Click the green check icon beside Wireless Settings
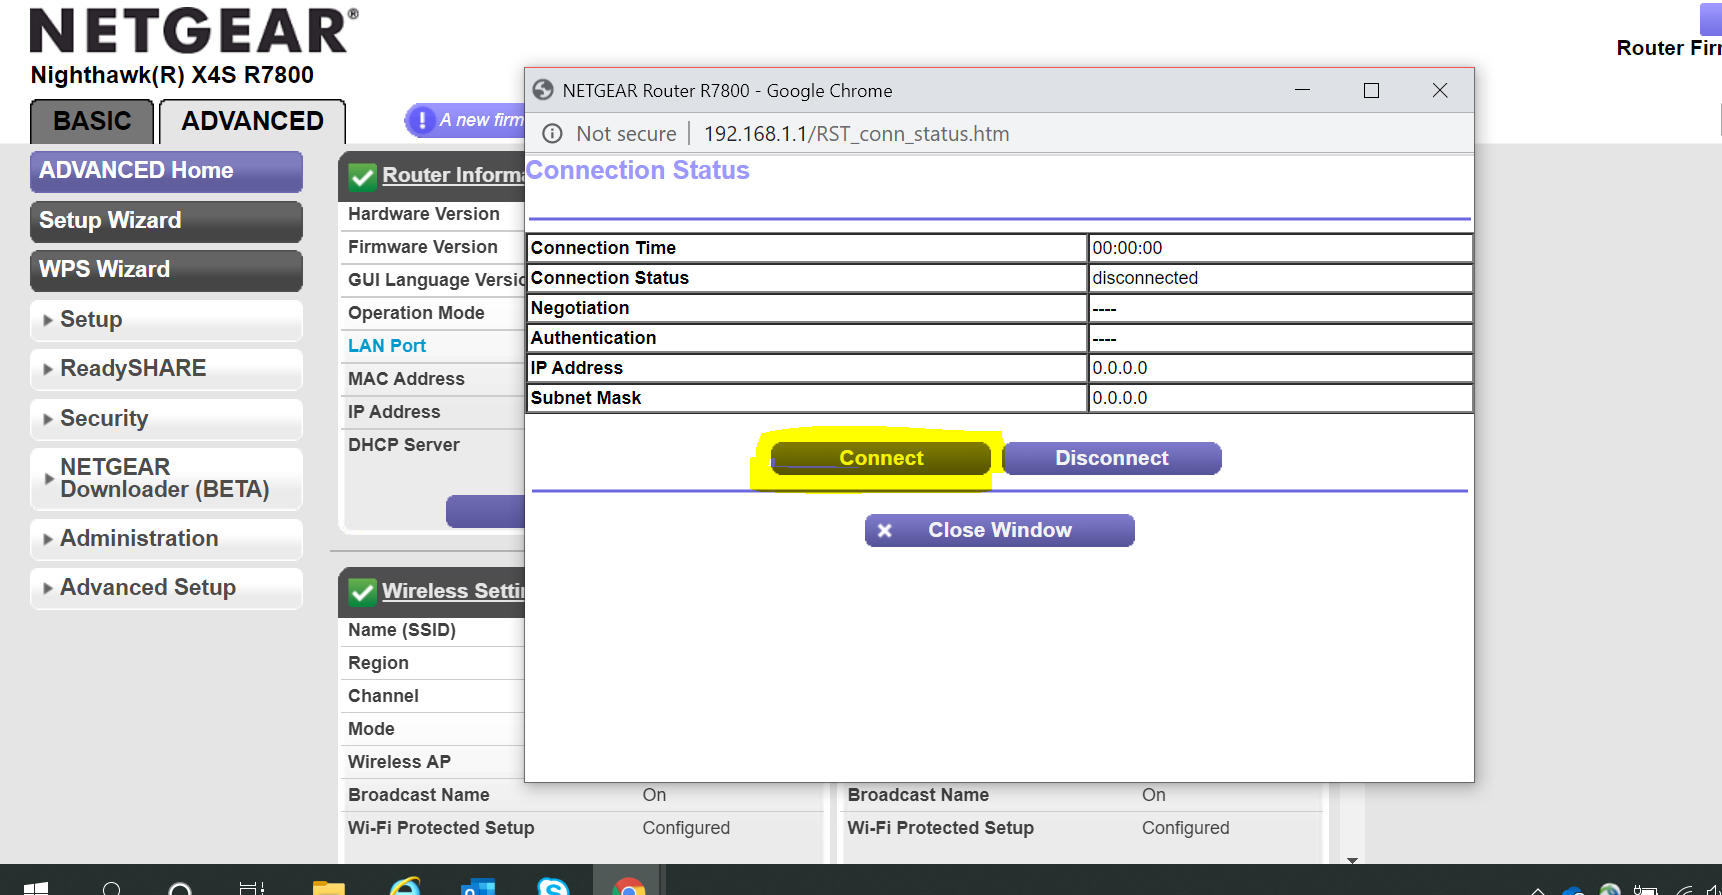1722x895 pixels. coord(362,593)
